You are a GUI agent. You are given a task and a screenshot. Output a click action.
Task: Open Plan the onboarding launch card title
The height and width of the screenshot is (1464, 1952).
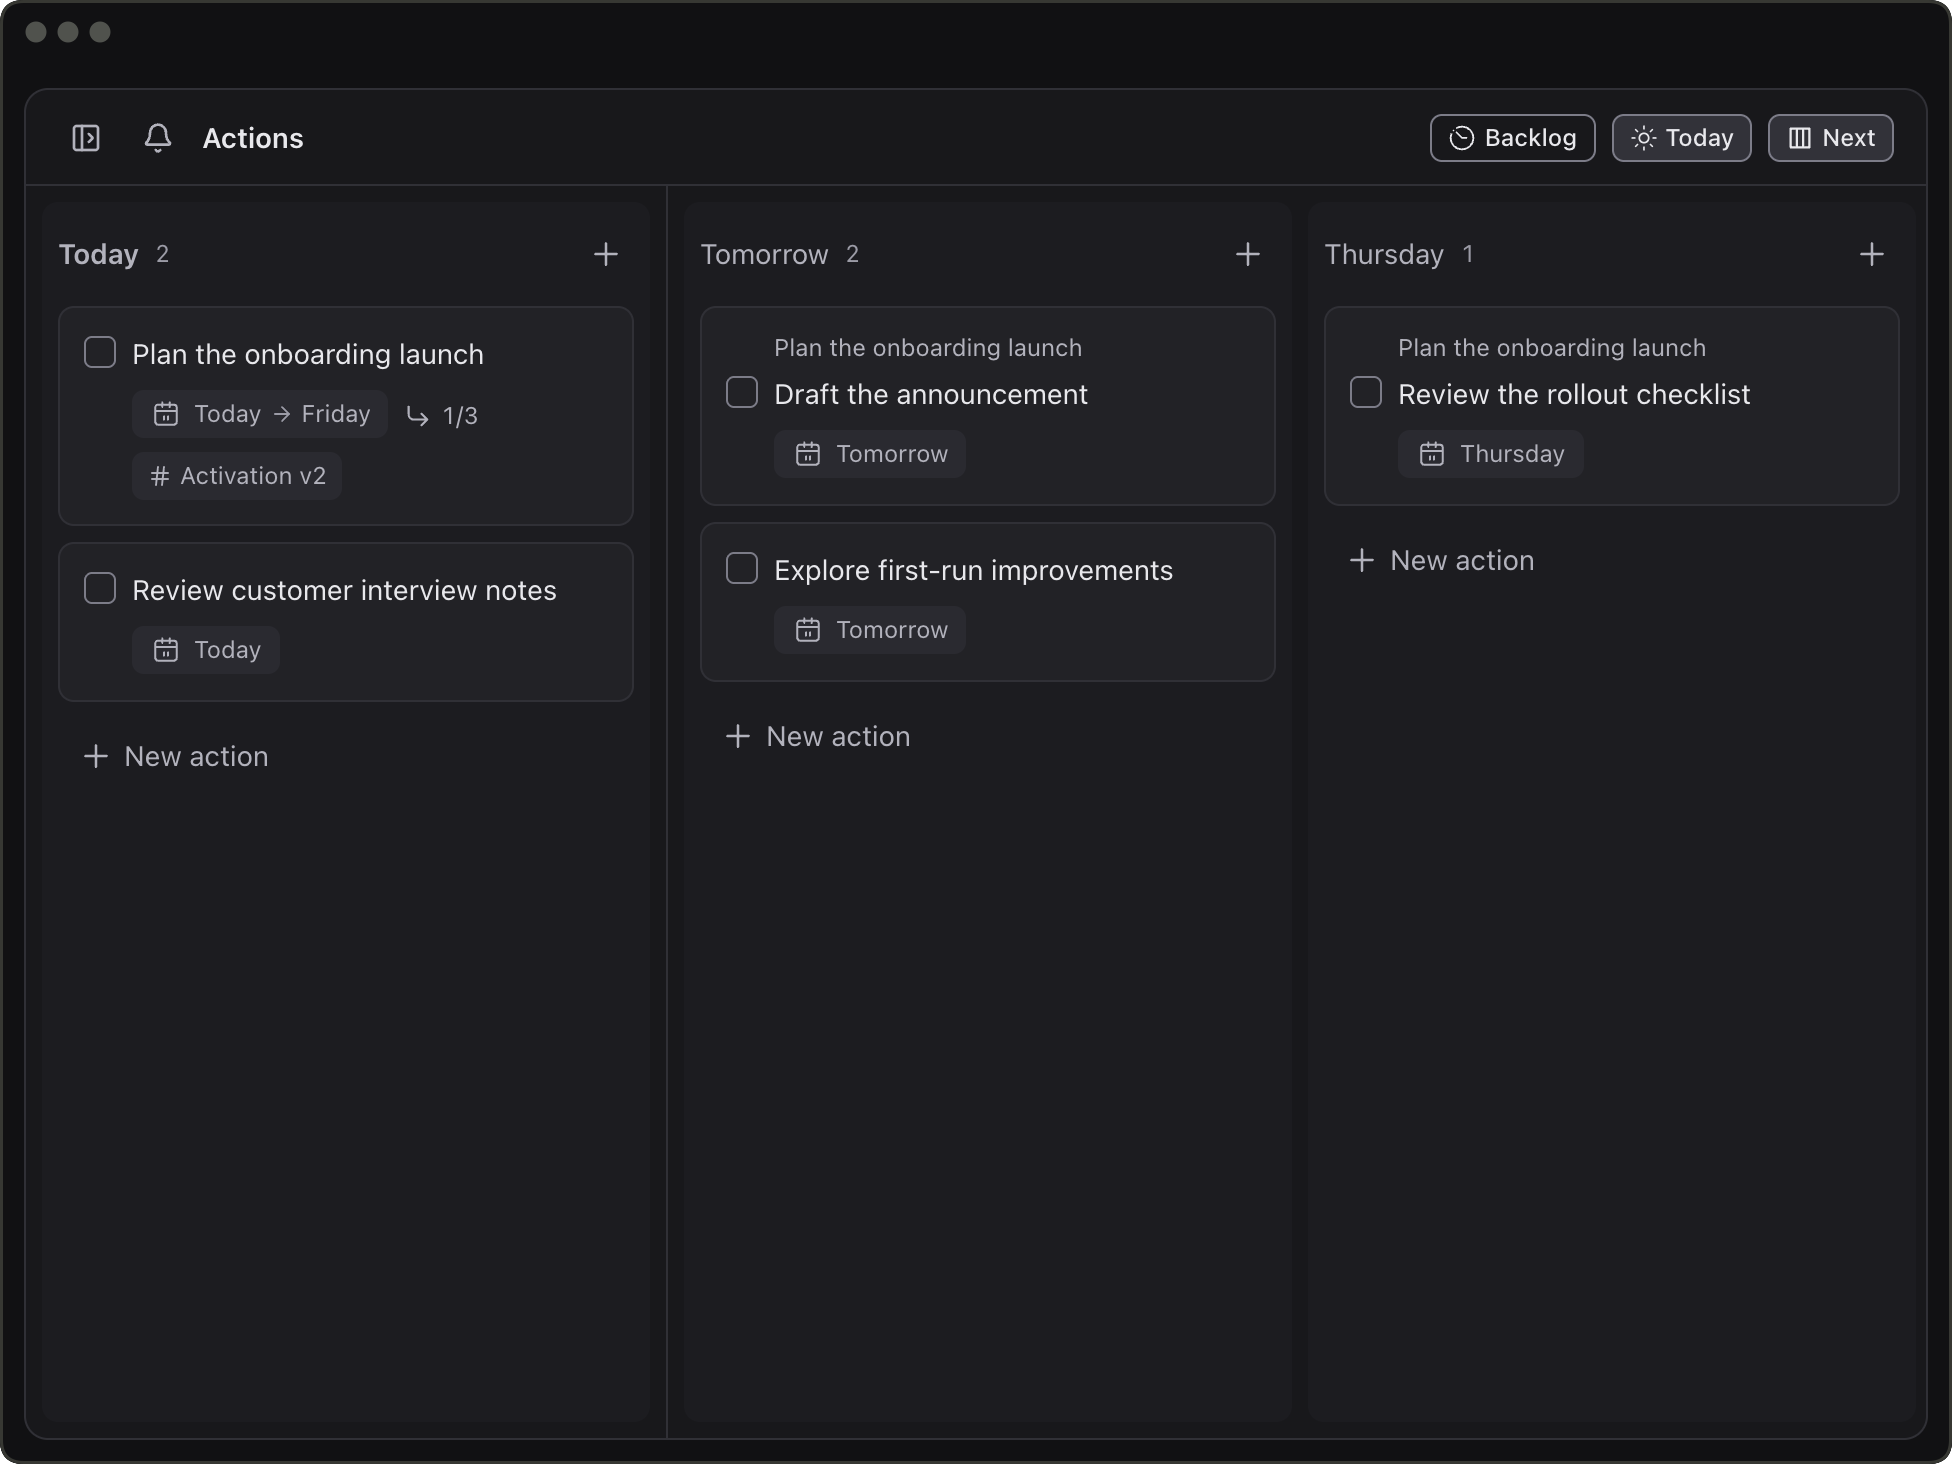[308, 354]
